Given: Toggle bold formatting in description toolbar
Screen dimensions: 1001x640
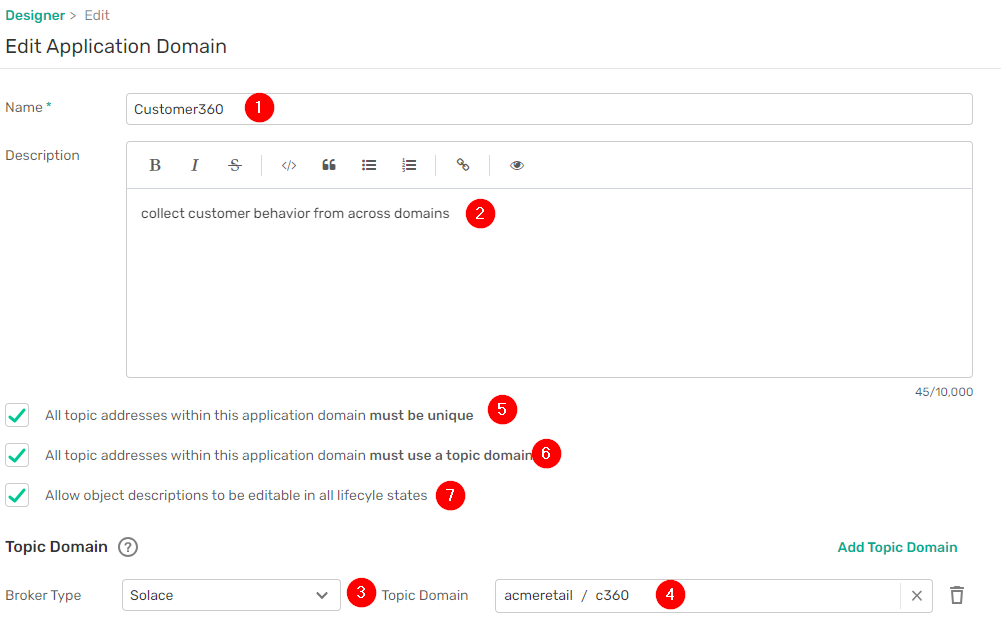Looking at the screenshot, I should click(155, 166).
